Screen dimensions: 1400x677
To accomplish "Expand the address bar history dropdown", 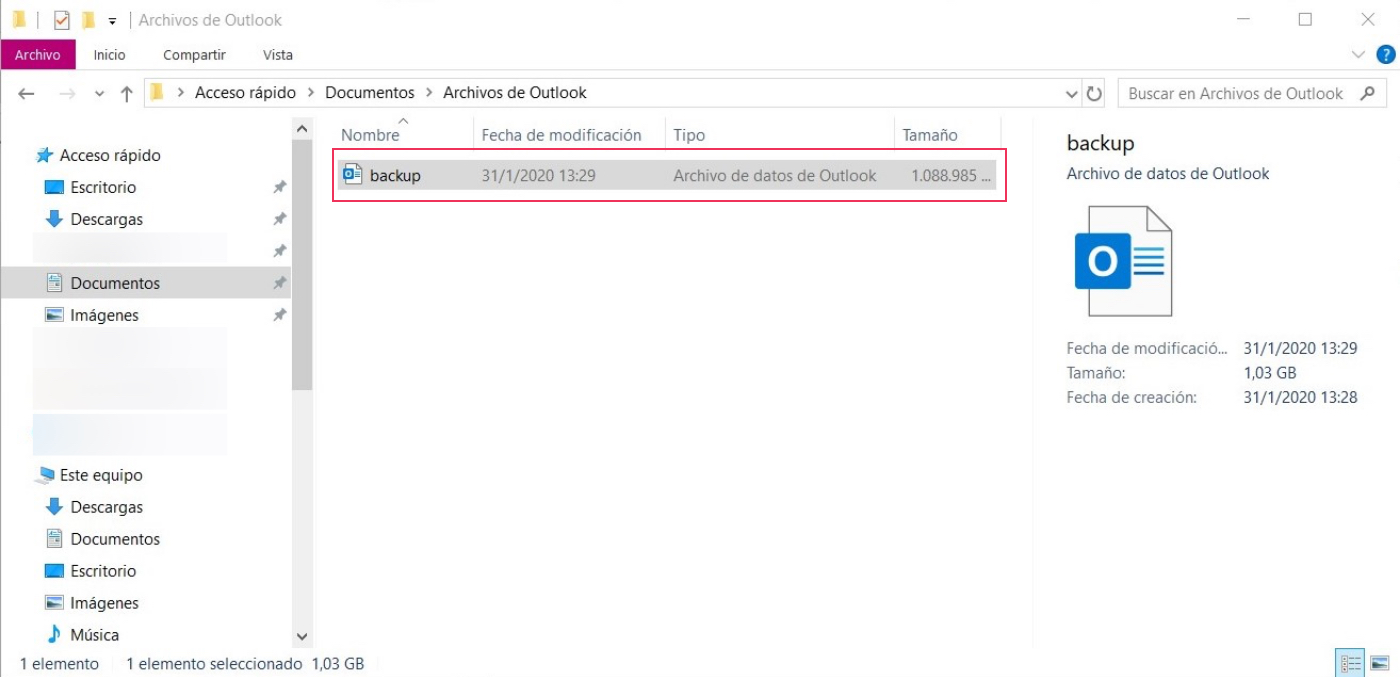I will [1072, 93].
